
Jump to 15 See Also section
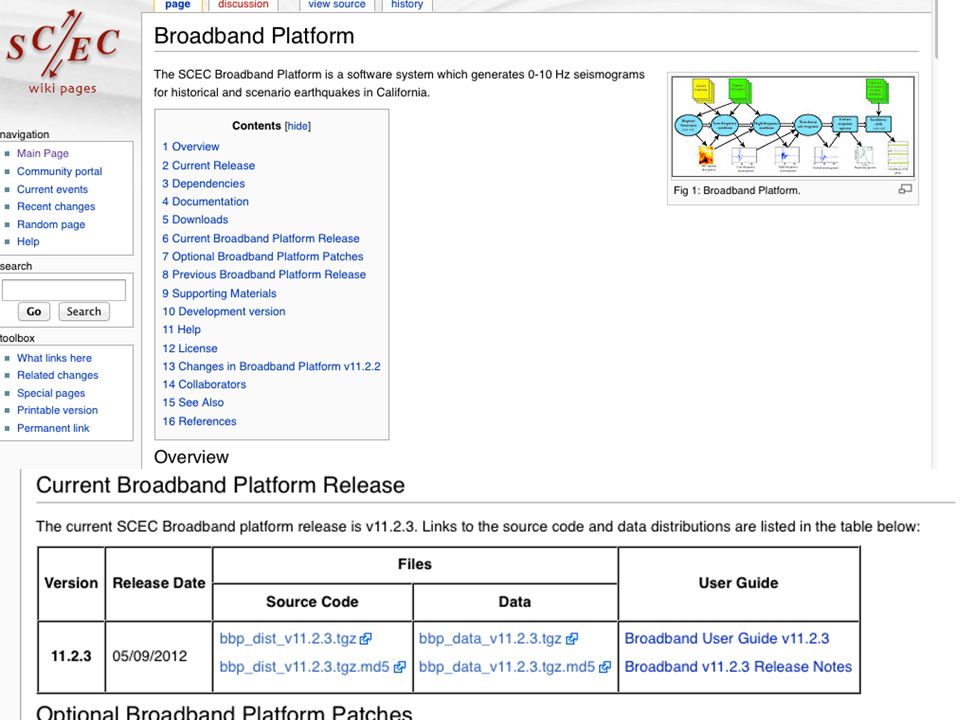pos(193,402)
